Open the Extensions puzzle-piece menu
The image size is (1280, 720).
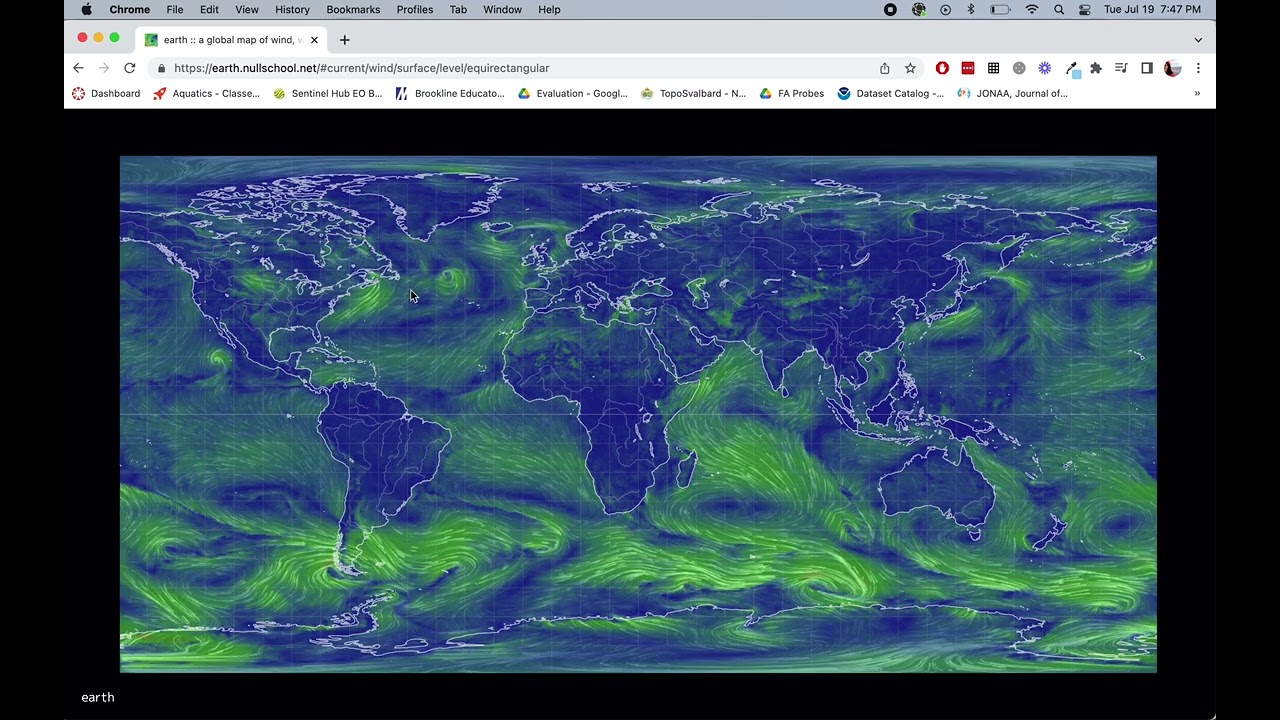(1096, 68)
